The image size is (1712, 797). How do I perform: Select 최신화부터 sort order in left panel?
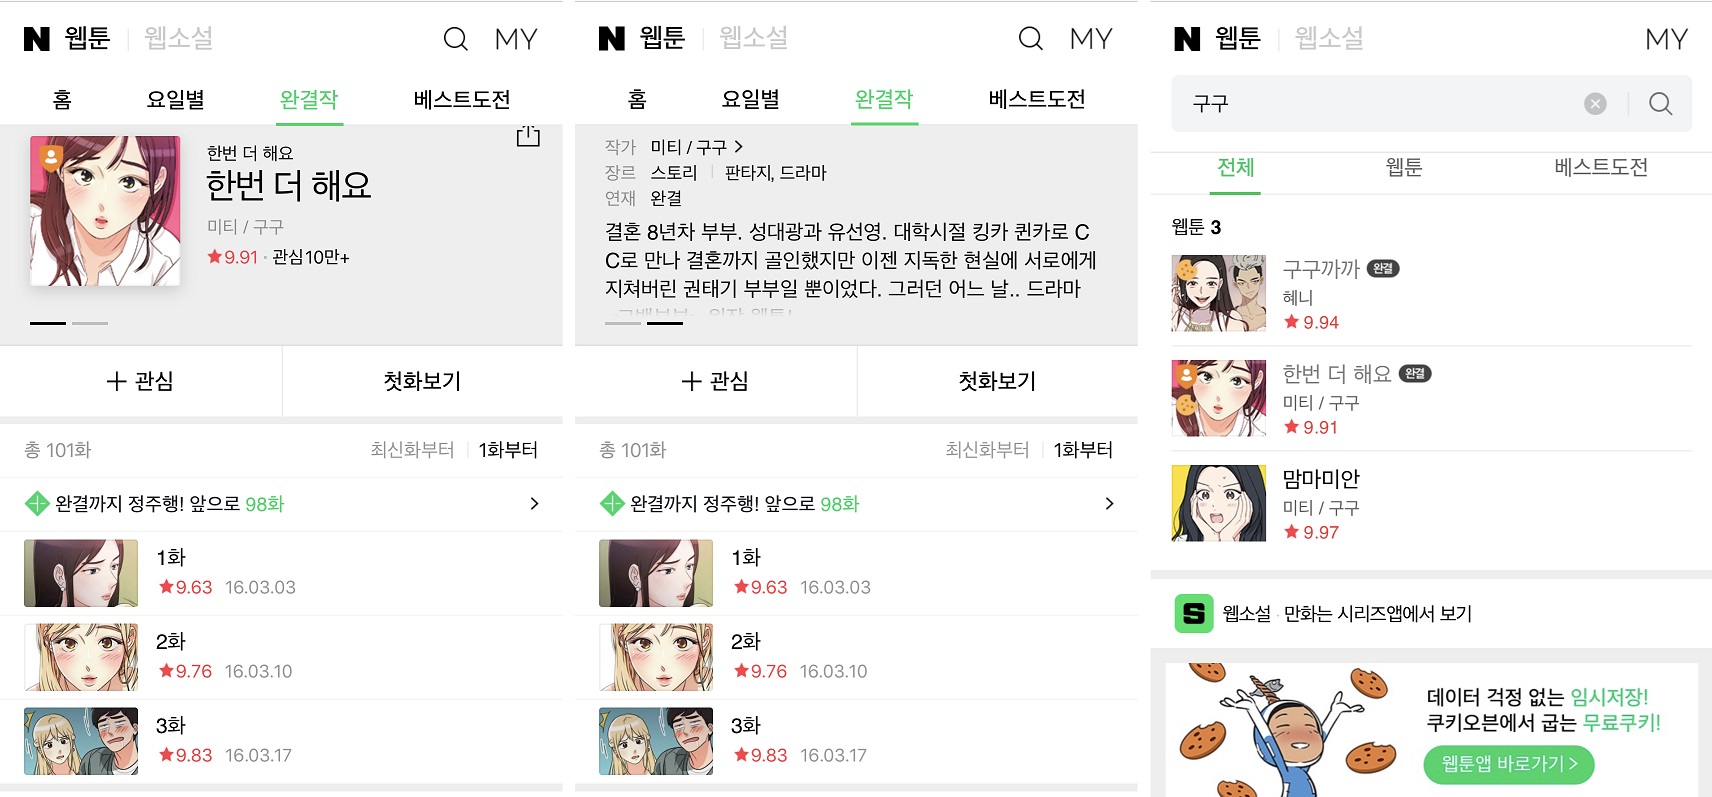[412, 450]
